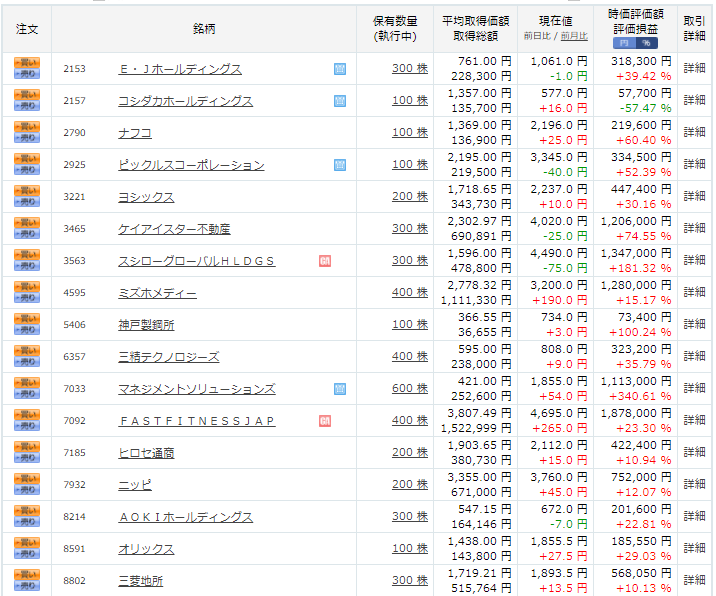This screenshot has height=596, width=716.
Task: Click the 前月比 link in the 現在値 header
Action: coord(574,36)
